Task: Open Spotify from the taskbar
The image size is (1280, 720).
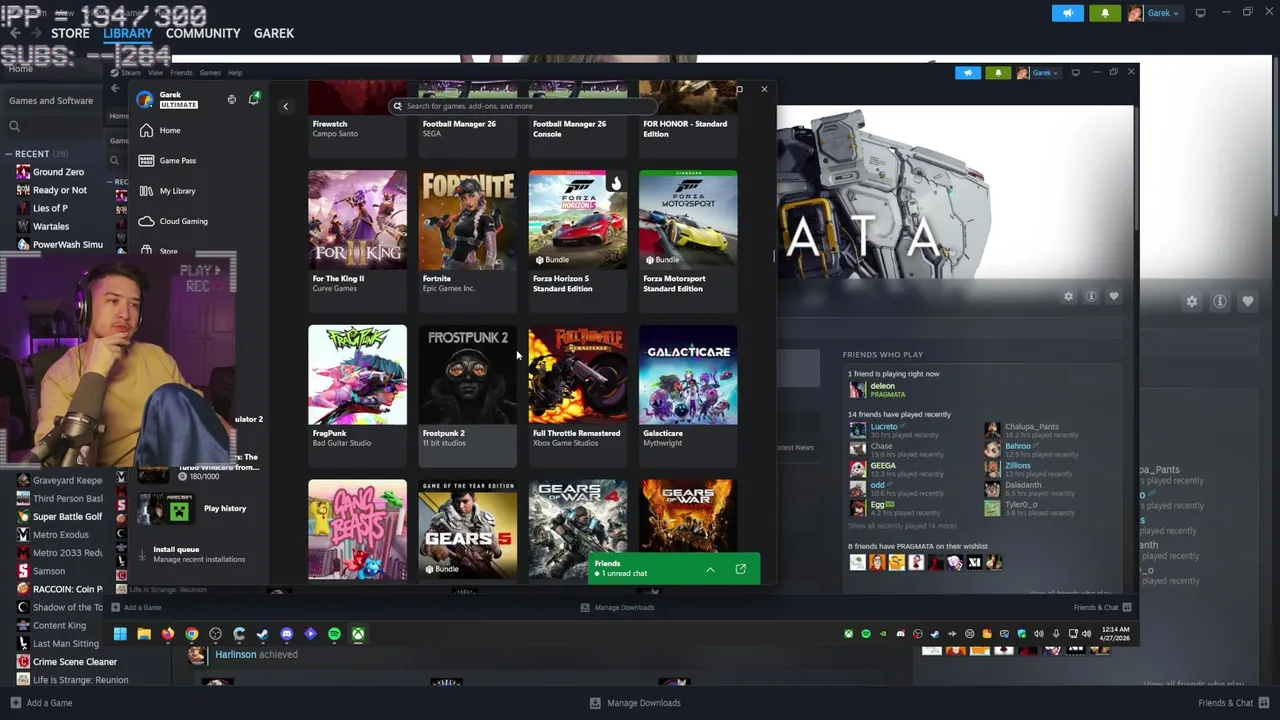Action: pyautogui.click(x=334, y=634)
